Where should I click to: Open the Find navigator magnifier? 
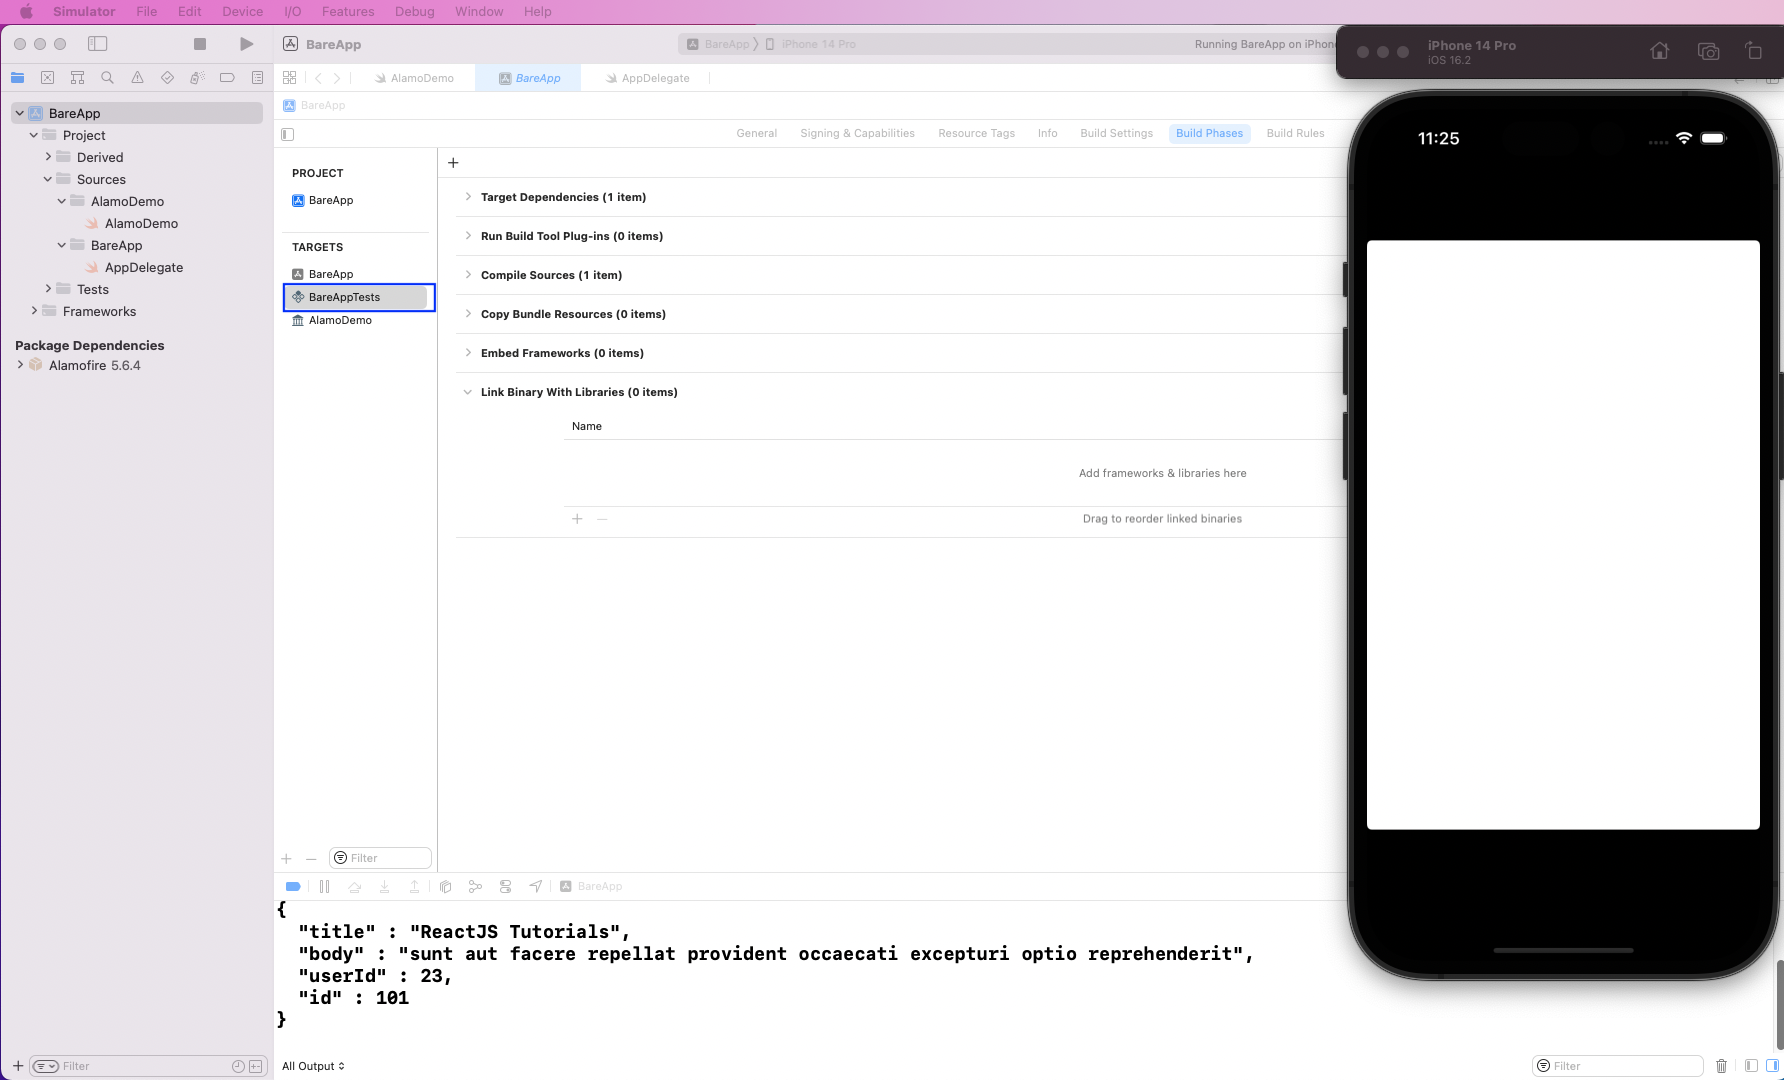pyautogui.click(x=107, y=78)
